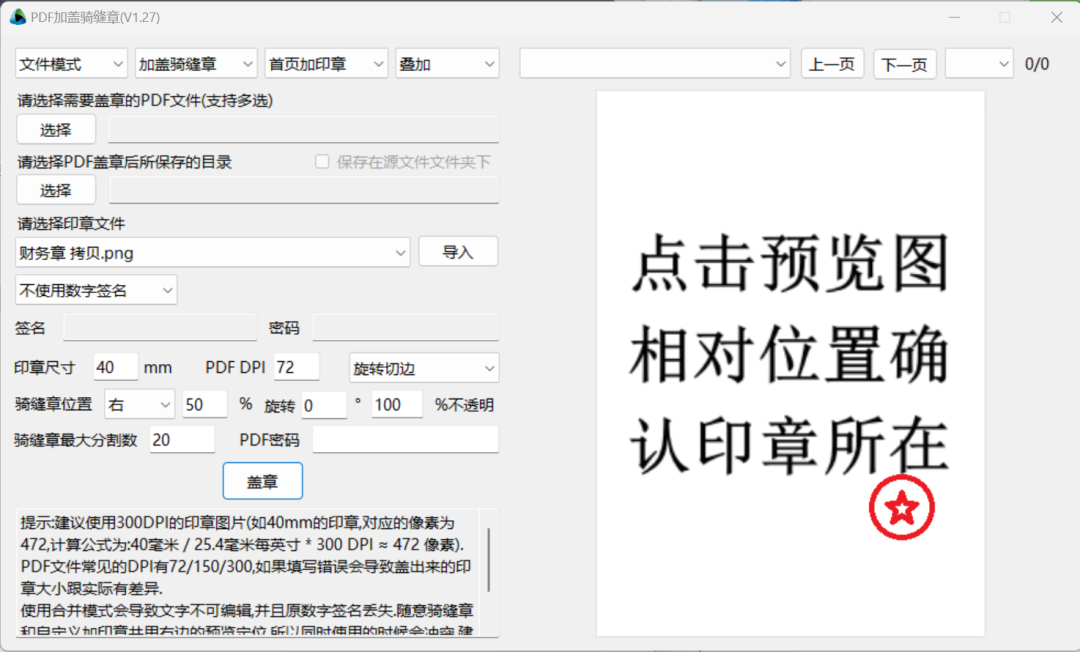
Task: Click inside the PDF密码 password field
Action: pos(404,439)
